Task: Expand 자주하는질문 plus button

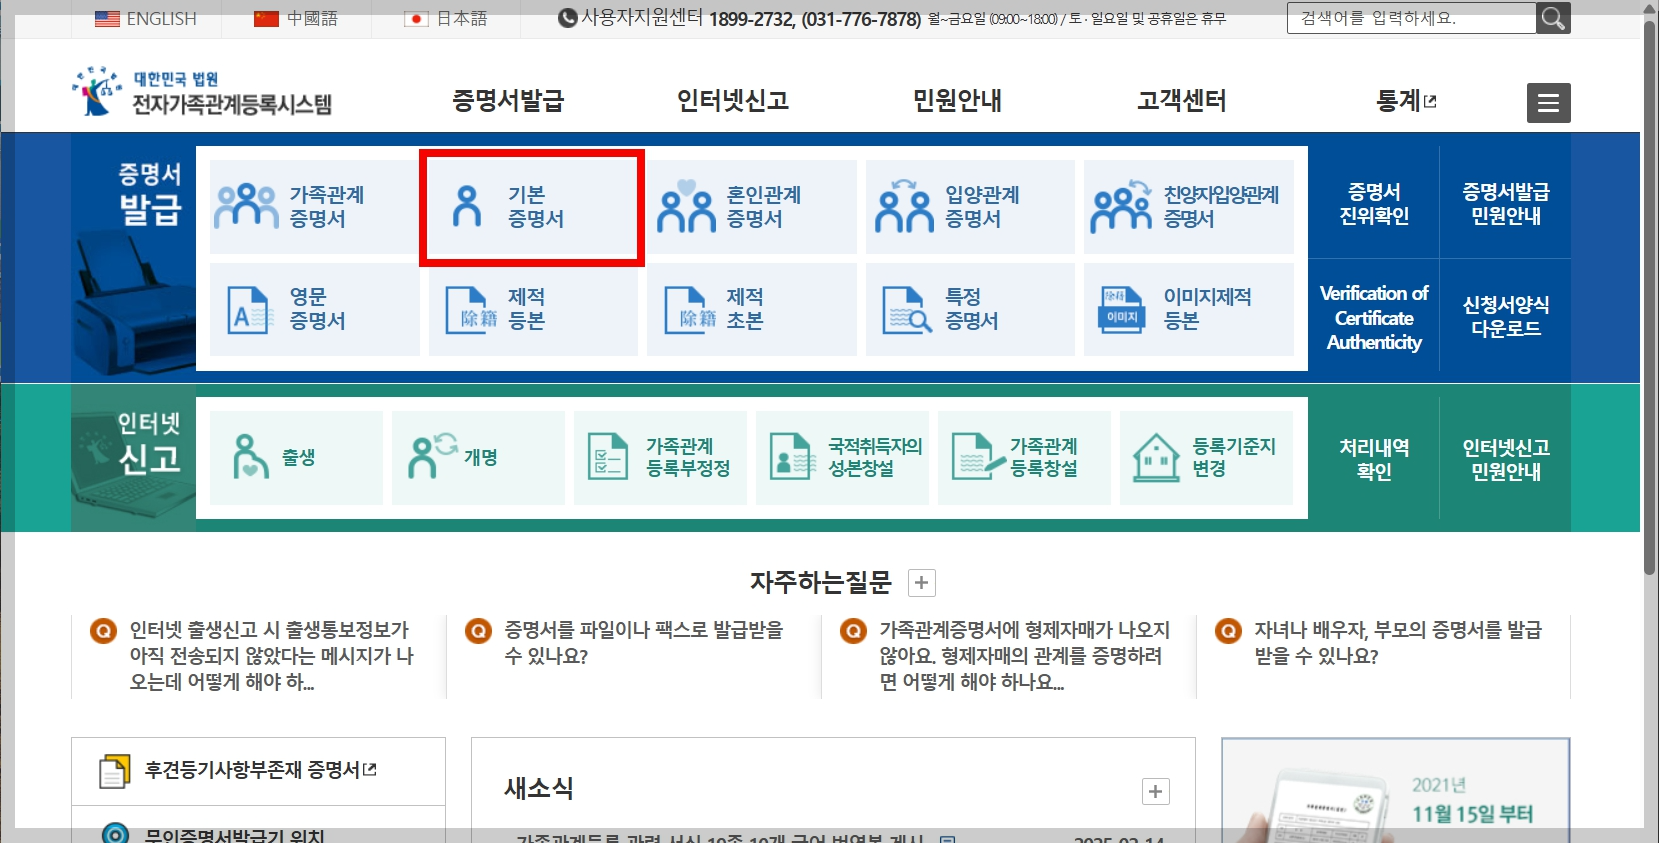Action: (922, 583)
